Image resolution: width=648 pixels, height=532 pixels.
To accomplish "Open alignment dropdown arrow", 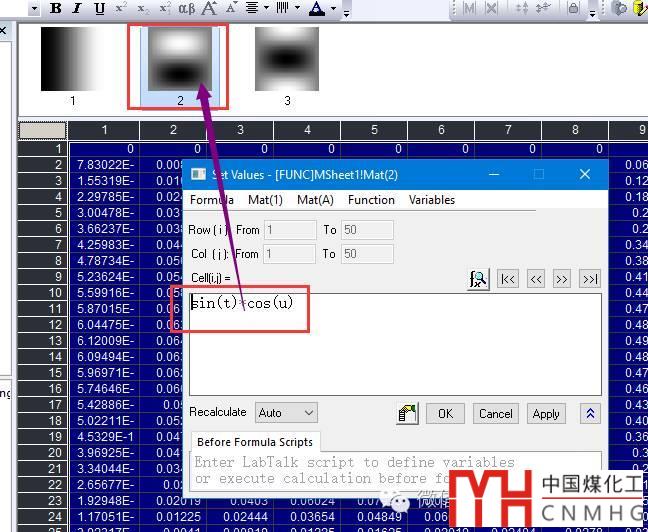I will pos(266,8).
